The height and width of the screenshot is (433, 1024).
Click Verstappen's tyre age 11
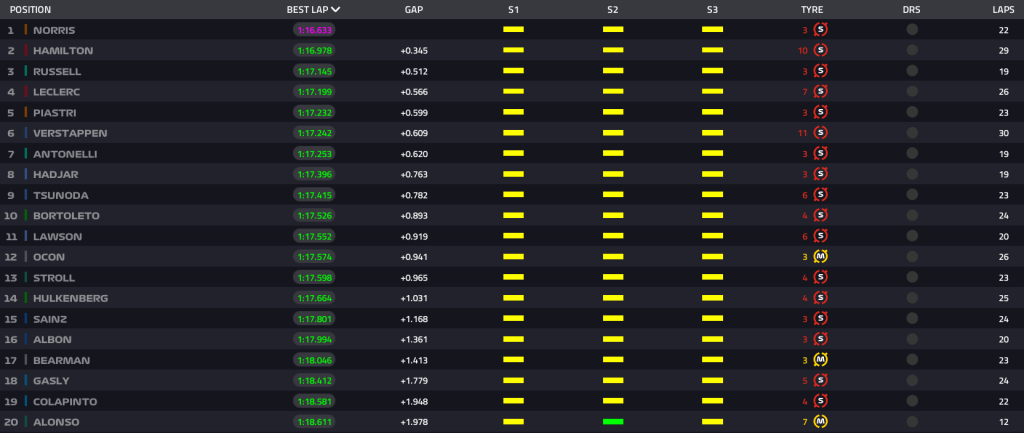pyautogui.click(x=803, y=133)
